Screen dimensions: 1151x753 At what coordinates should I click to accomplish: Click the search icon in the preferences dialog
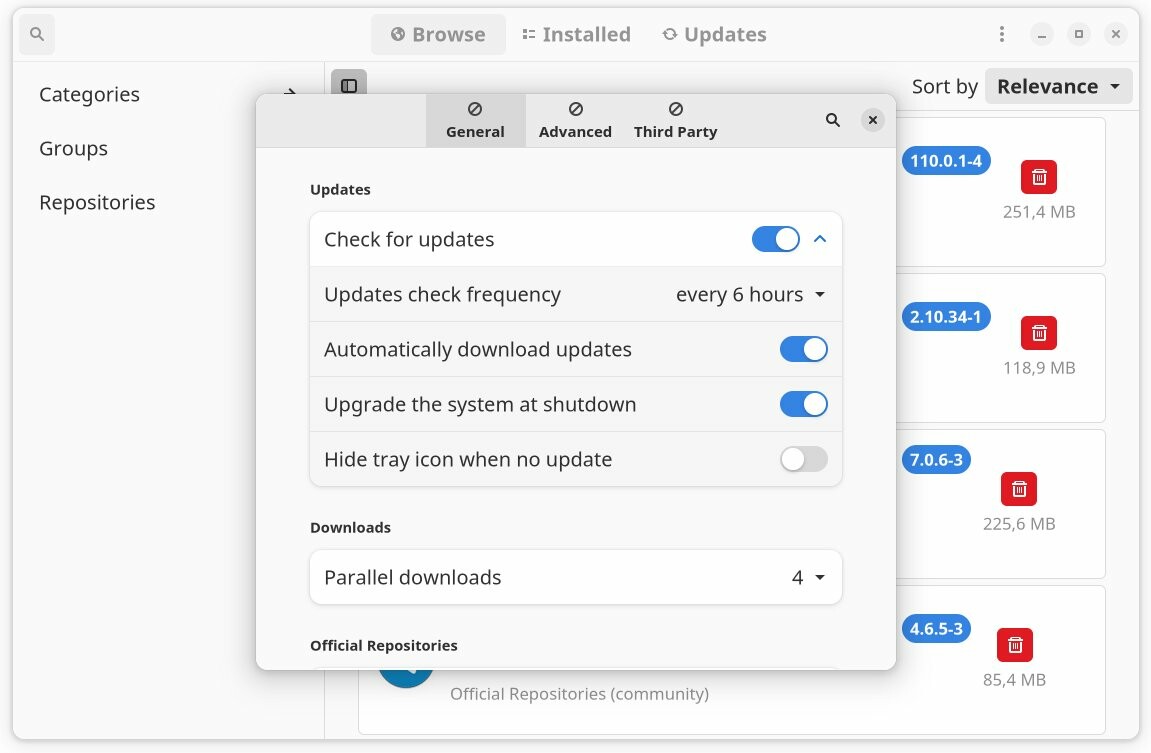(832, 120)
